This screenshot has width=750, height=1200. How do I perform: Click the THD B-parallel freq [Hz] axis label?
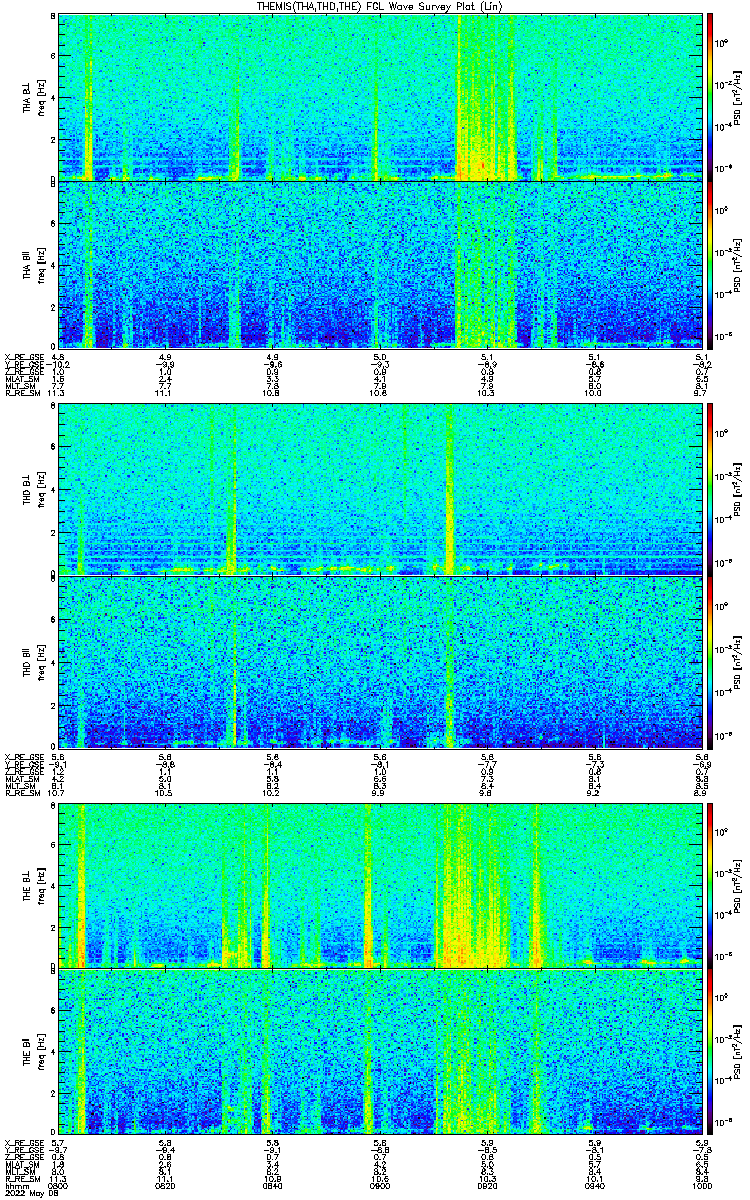pyautogui.click(x=40, y=661)
